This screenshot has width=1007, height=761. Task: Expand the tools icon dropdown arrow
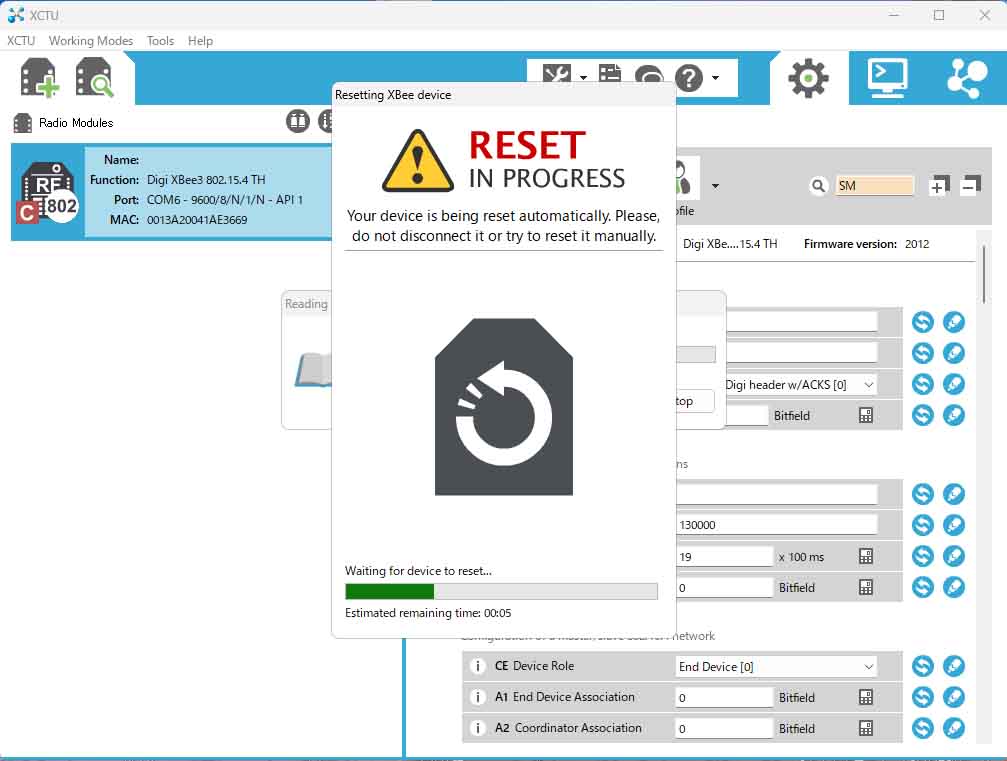(583, 78)
